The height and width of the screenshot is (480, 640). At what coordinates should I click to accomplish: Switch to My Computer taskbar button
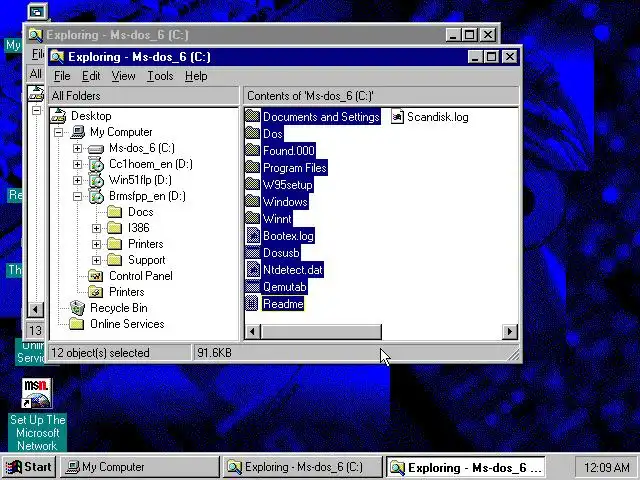pos(140,467)
